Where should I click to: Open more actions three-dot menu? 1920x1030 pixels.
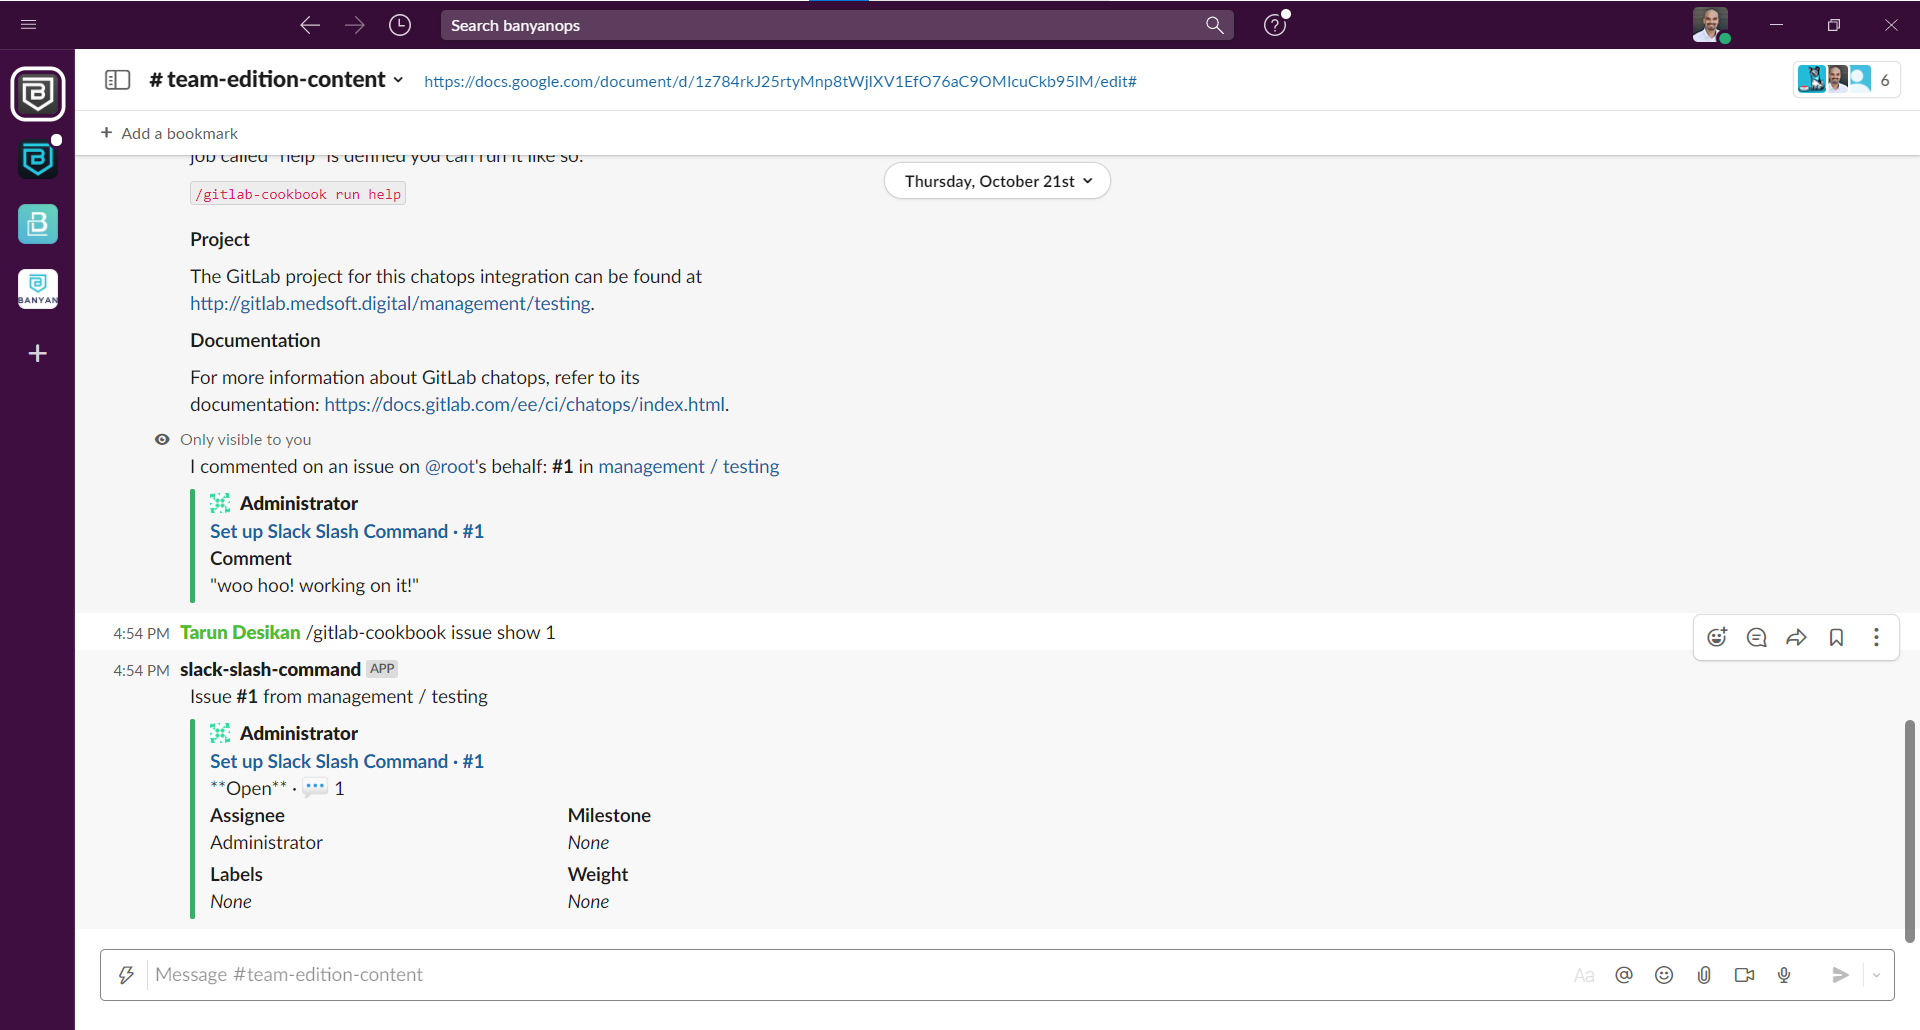tap(1876, 637)
